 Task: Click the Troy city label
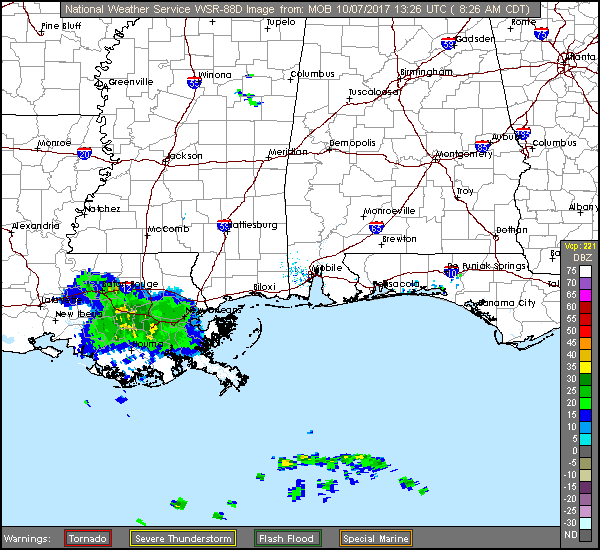pyautogui.click(x=465, y=191)
